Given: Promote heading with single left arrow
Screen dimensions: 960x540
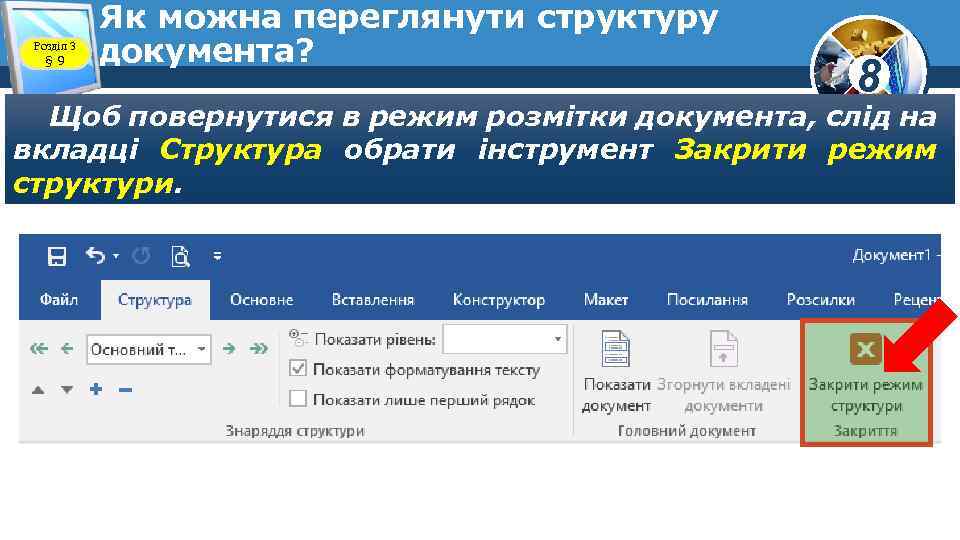Looking at the screenshot, I should point(67,349).
